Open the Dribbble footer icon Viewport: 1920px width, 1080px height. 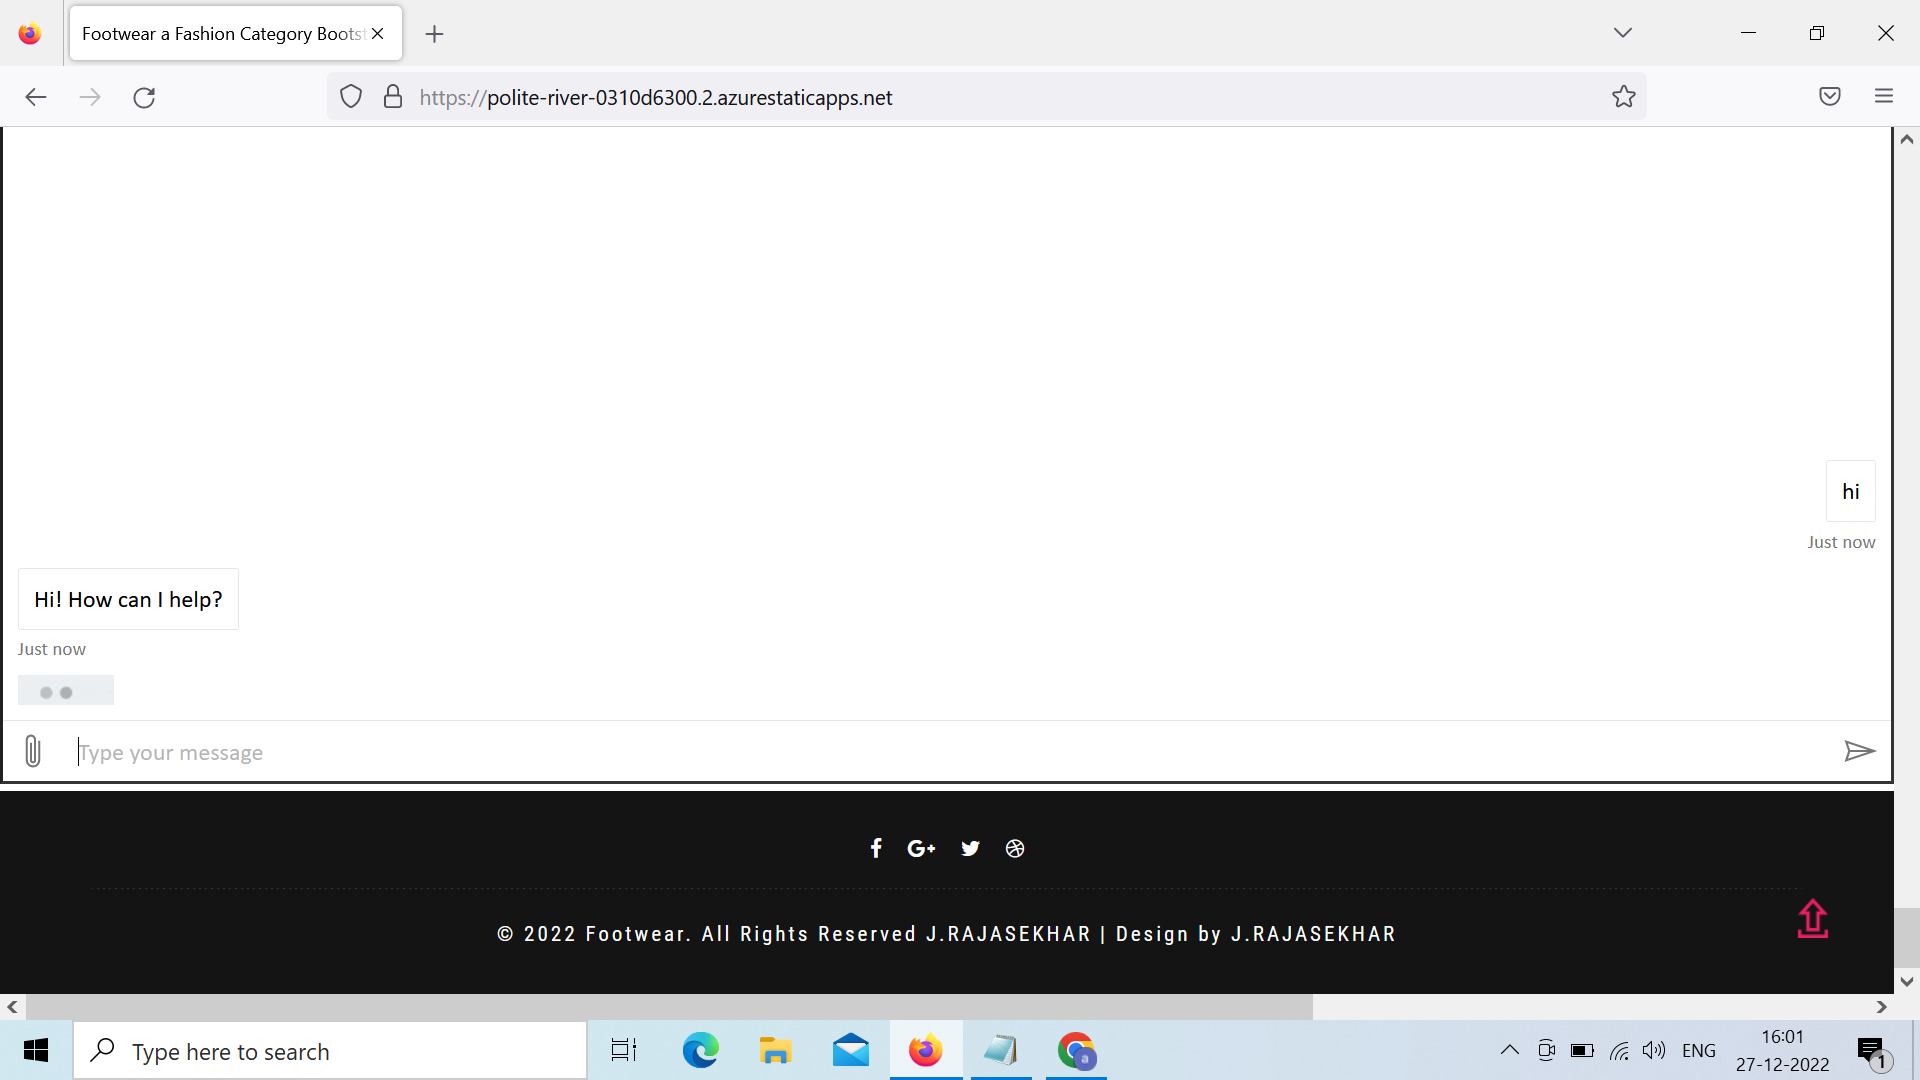coord(1015,849)
